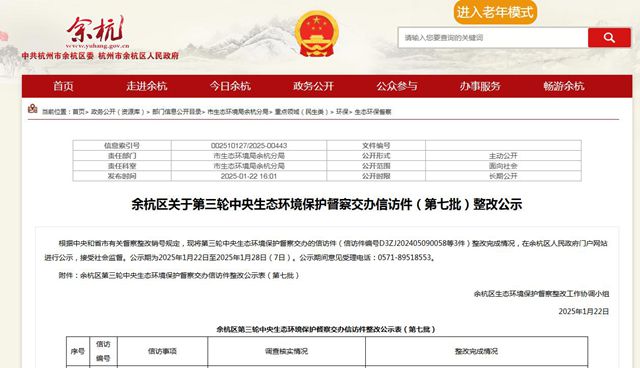Screen dimensions: 640x368
Task: Click the 公开范围 label cell
Action: tap(376, 166)
